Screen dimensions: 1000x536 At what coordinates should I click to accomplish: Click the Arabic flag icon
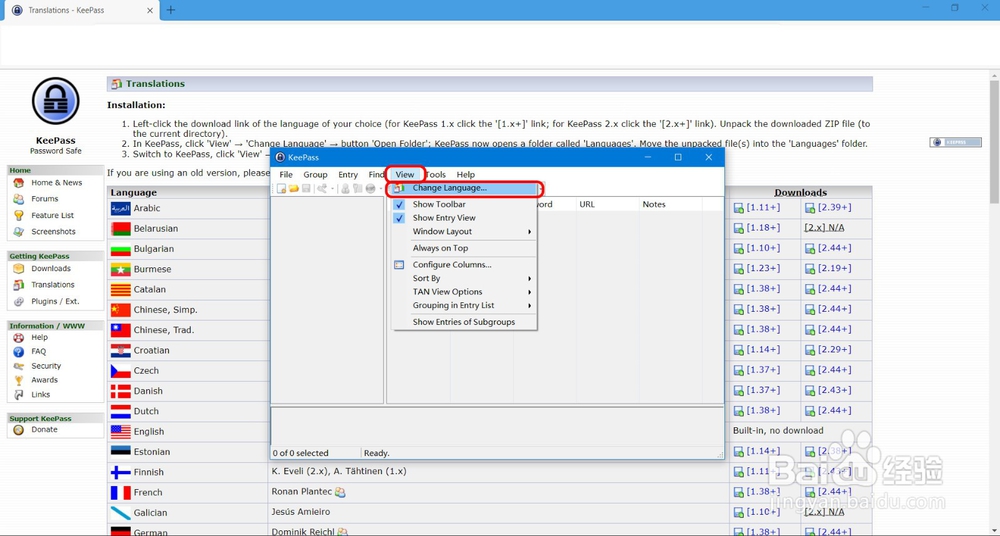pos(121,209)
